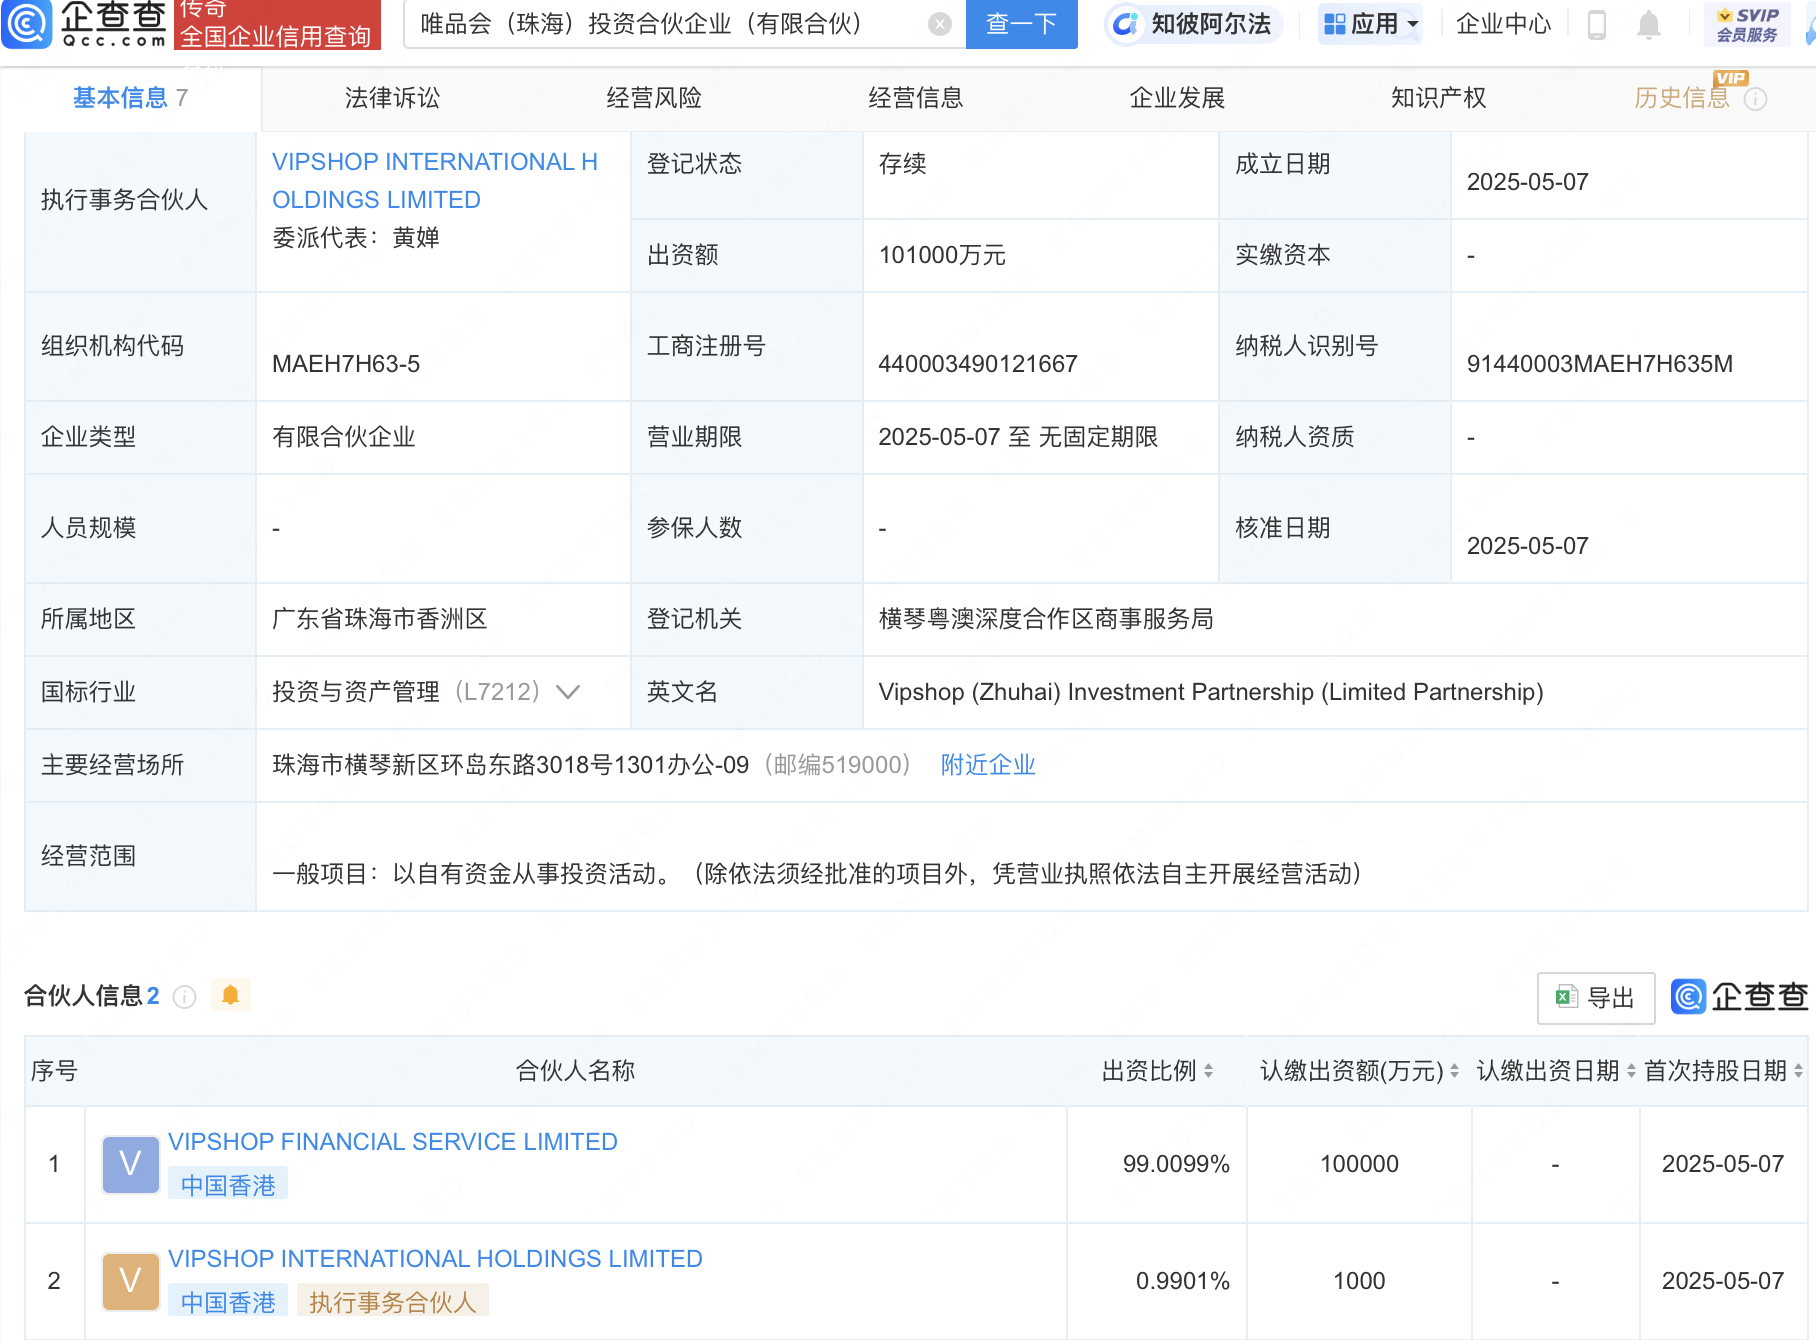Open the 知识产权 tab
The height and width of the screenshot is (1340, 1816).
[x=1437, y=97]
